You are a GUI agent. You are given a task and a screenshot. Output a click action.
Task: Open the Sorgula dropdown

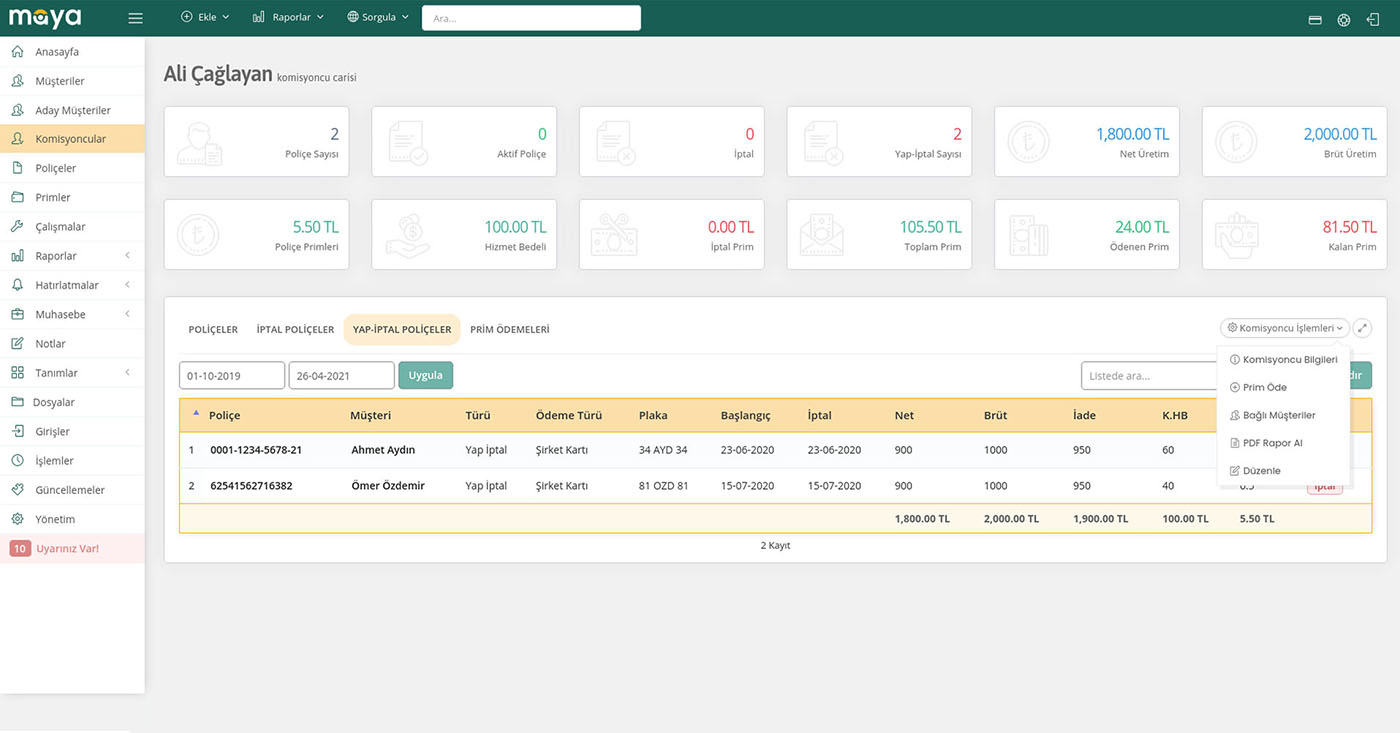378,17
